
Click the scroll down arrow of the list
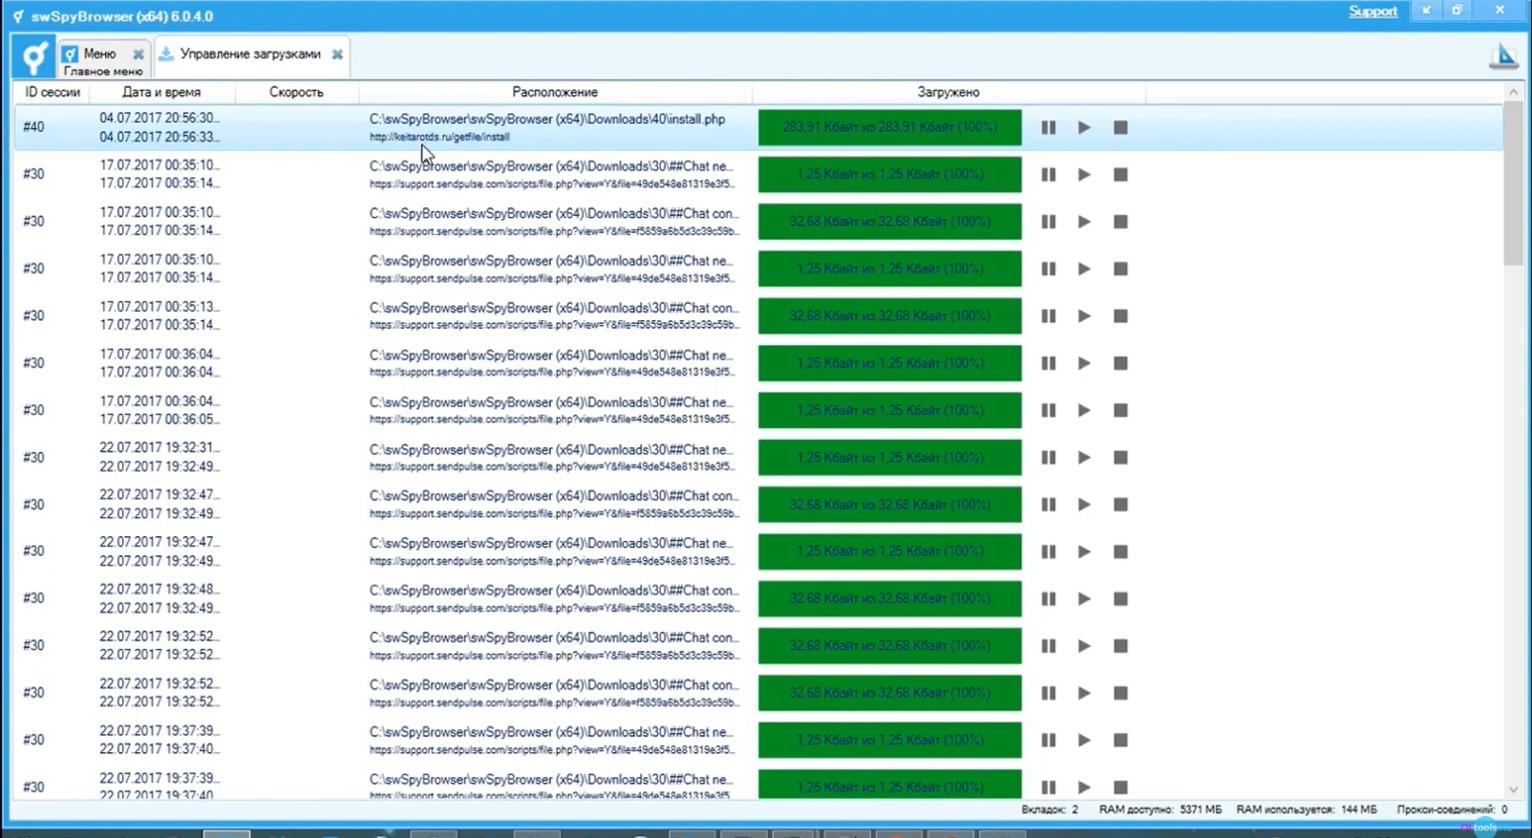pyautogui.click(x=1512, y=790)
